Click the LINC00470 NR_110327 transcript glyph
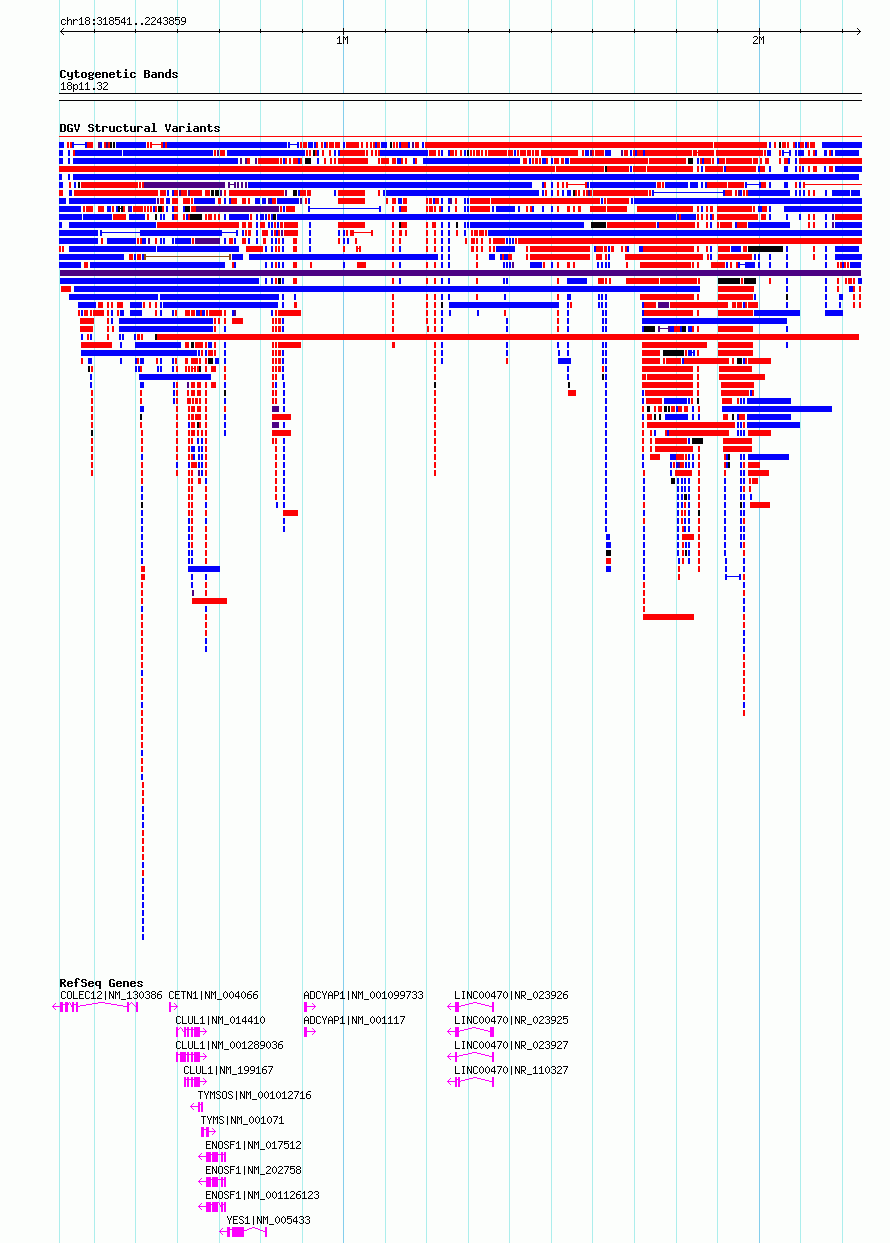 (x=471, y=1082)
